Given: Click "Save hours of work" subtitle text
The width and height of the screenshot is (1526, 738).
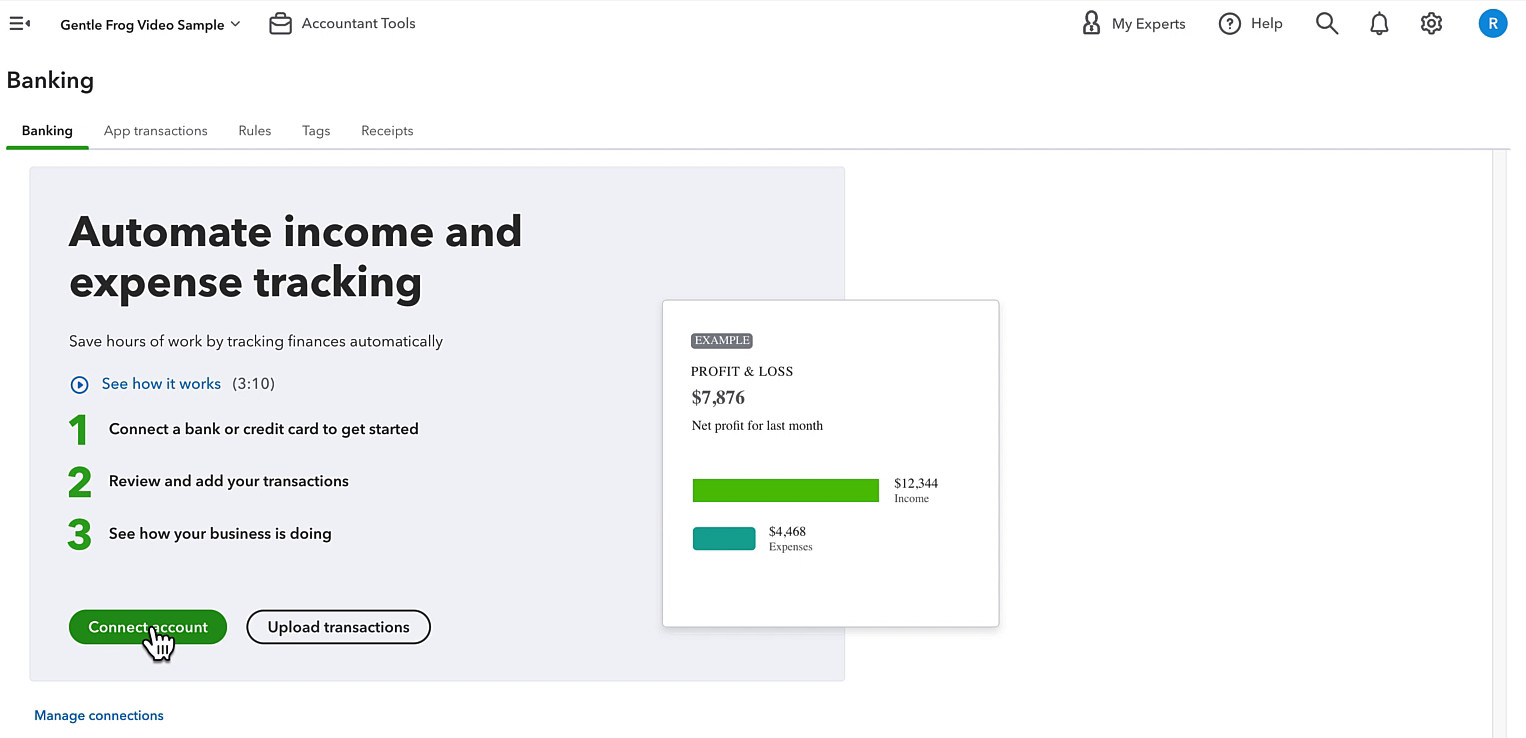Looking at the screenshot, I should (x=256, y=342).
